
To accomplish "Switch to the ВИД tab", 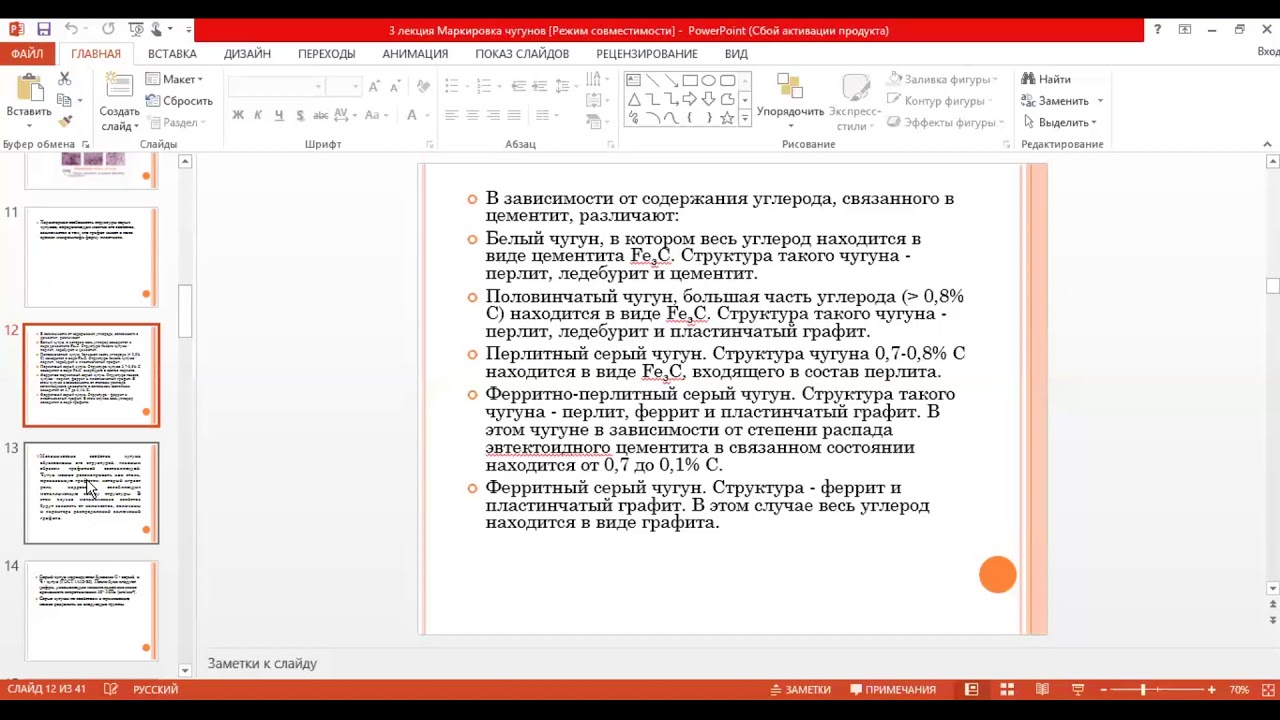I will pyautogui.click(x=736, y=53).
